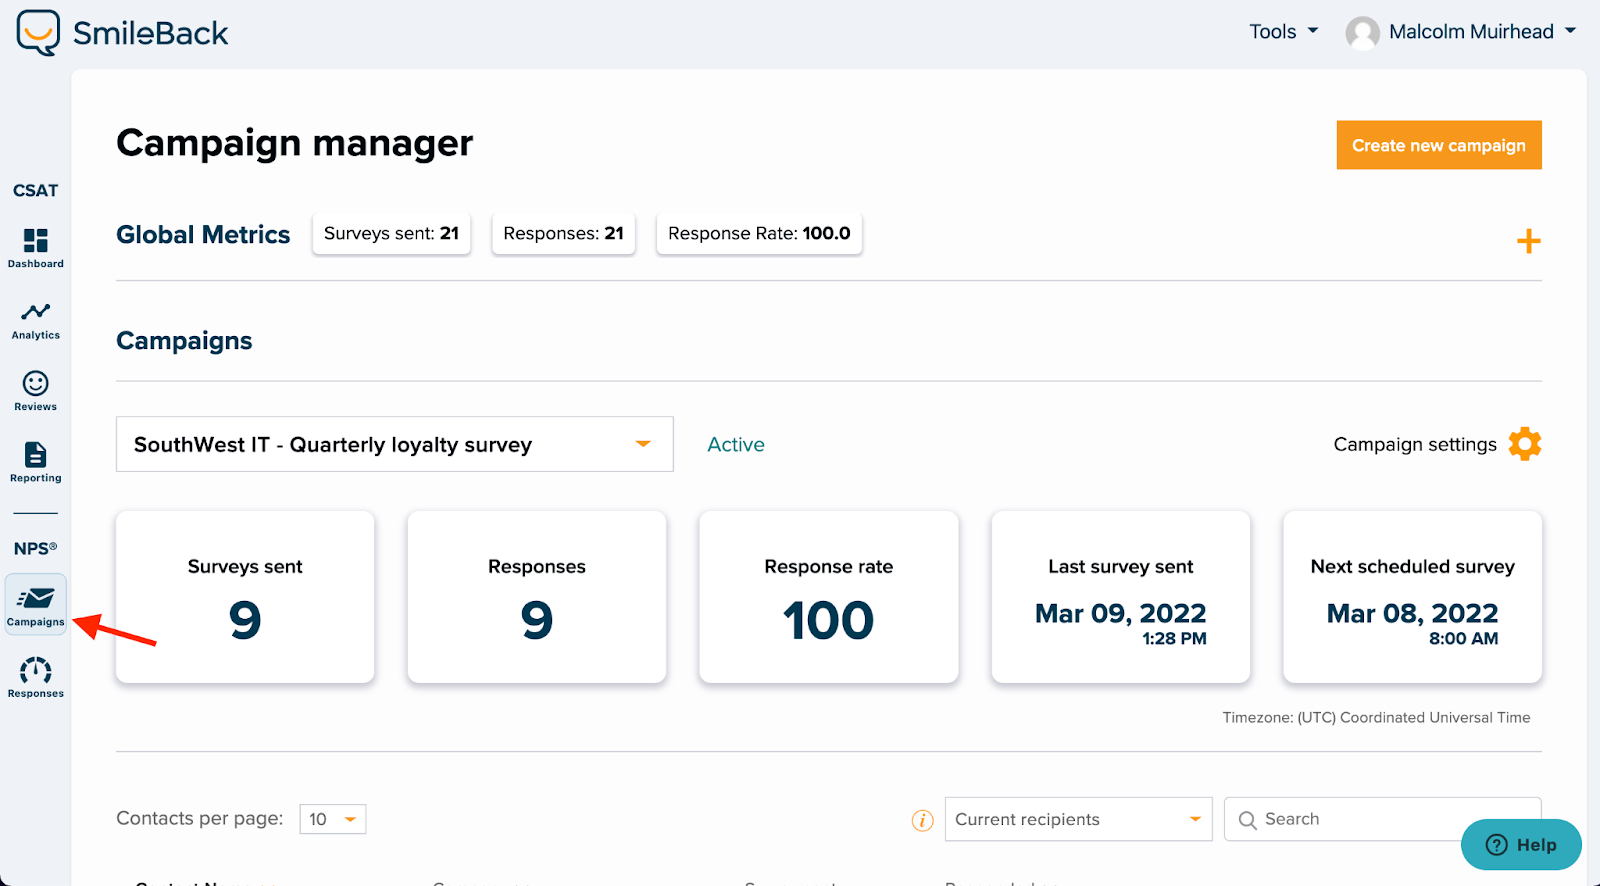Click the Responses: 21 metric chip

point(563,233)
